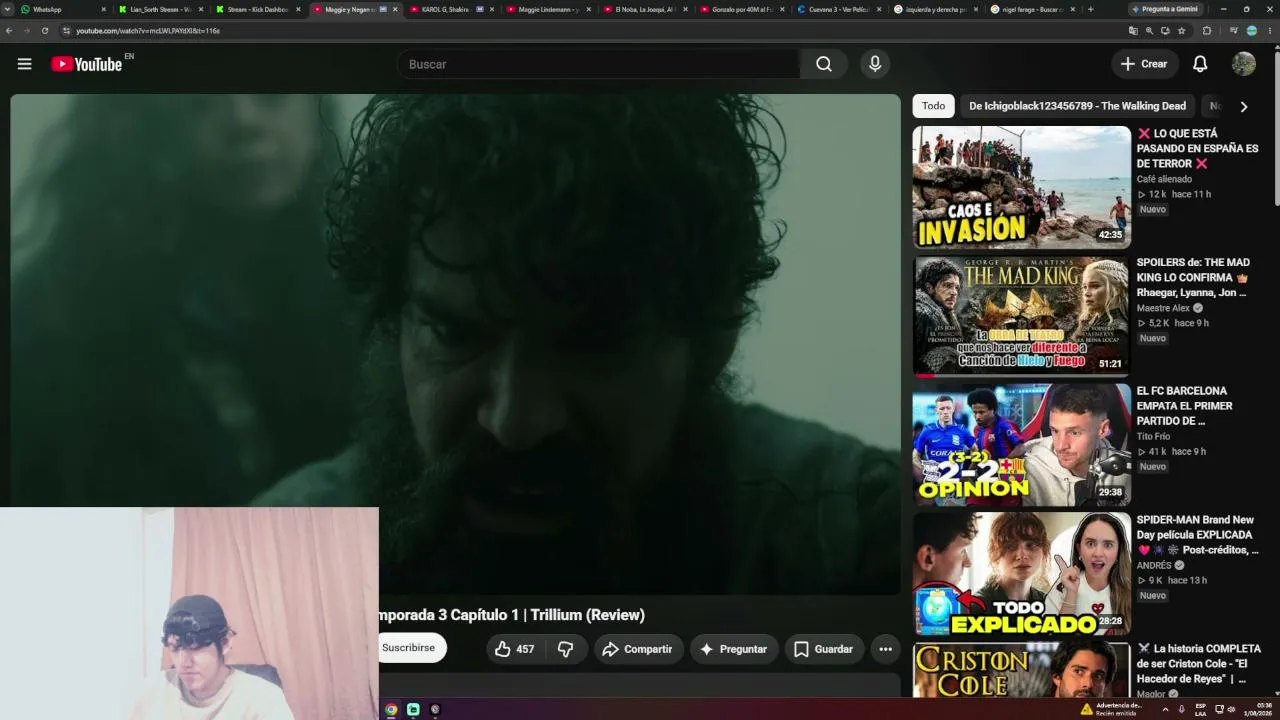Go to YouTube home via logo
The width and height of the screenshot is (1280, 720).
click(87, 64)
